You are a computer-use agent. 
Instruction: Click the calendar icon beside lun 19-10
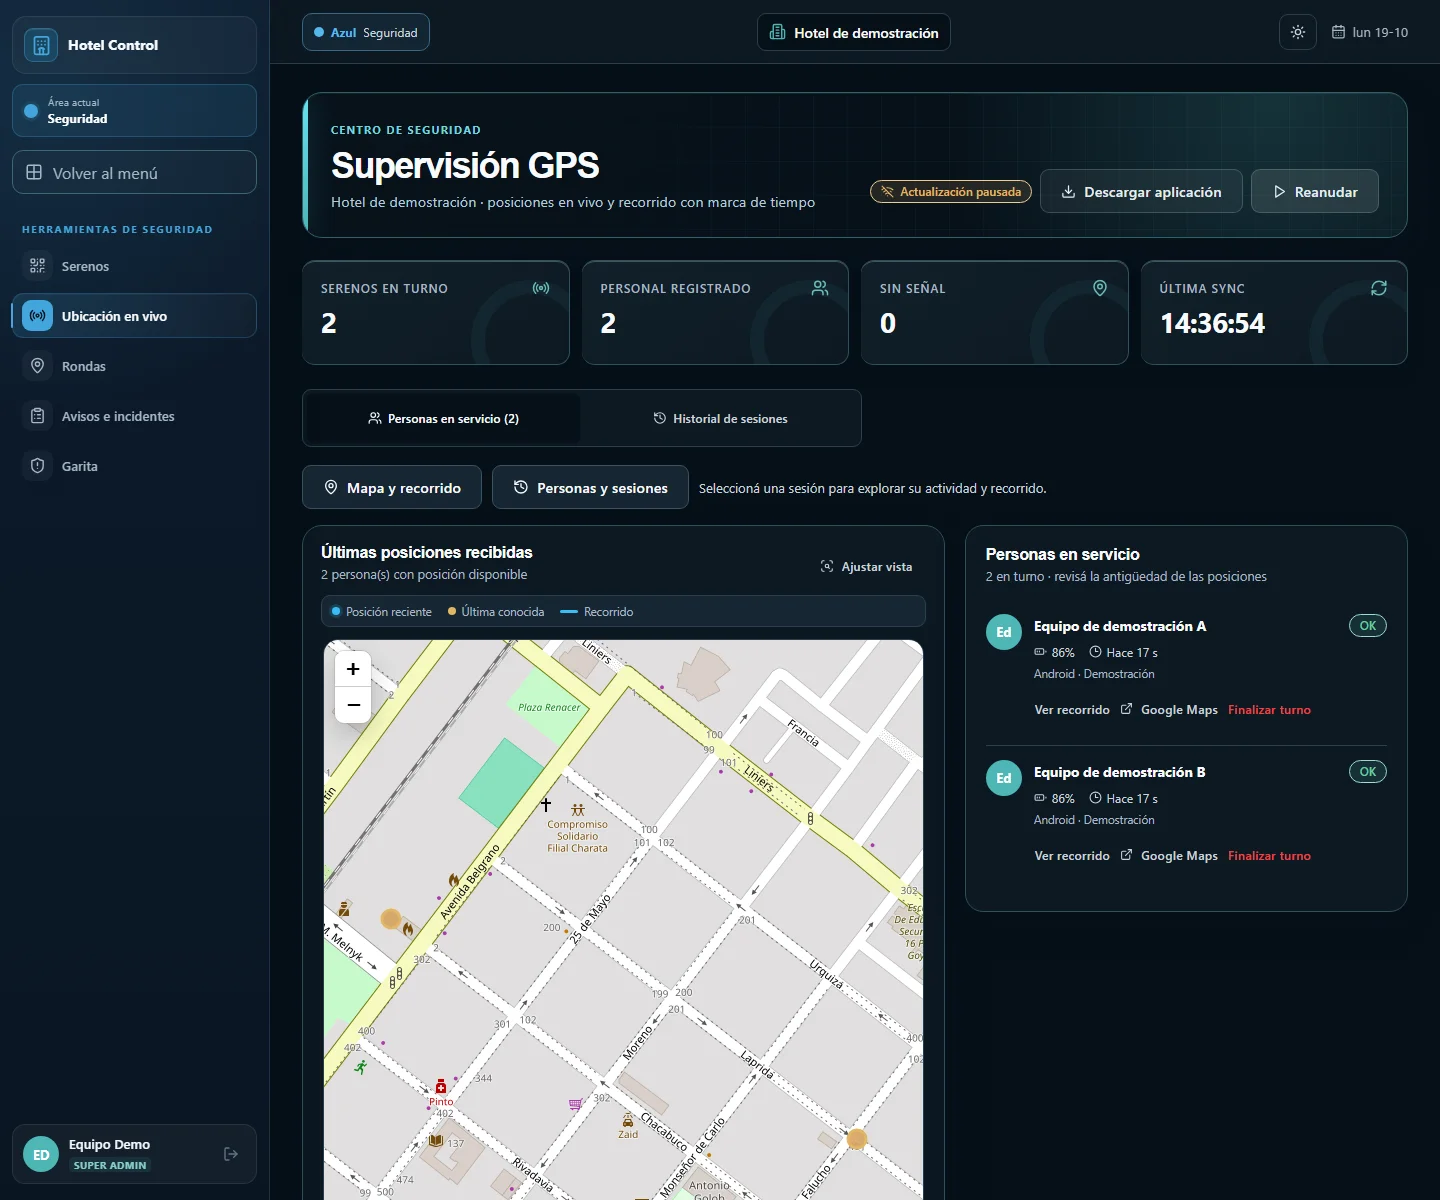pyautogui.click(x=1338, y=32)
